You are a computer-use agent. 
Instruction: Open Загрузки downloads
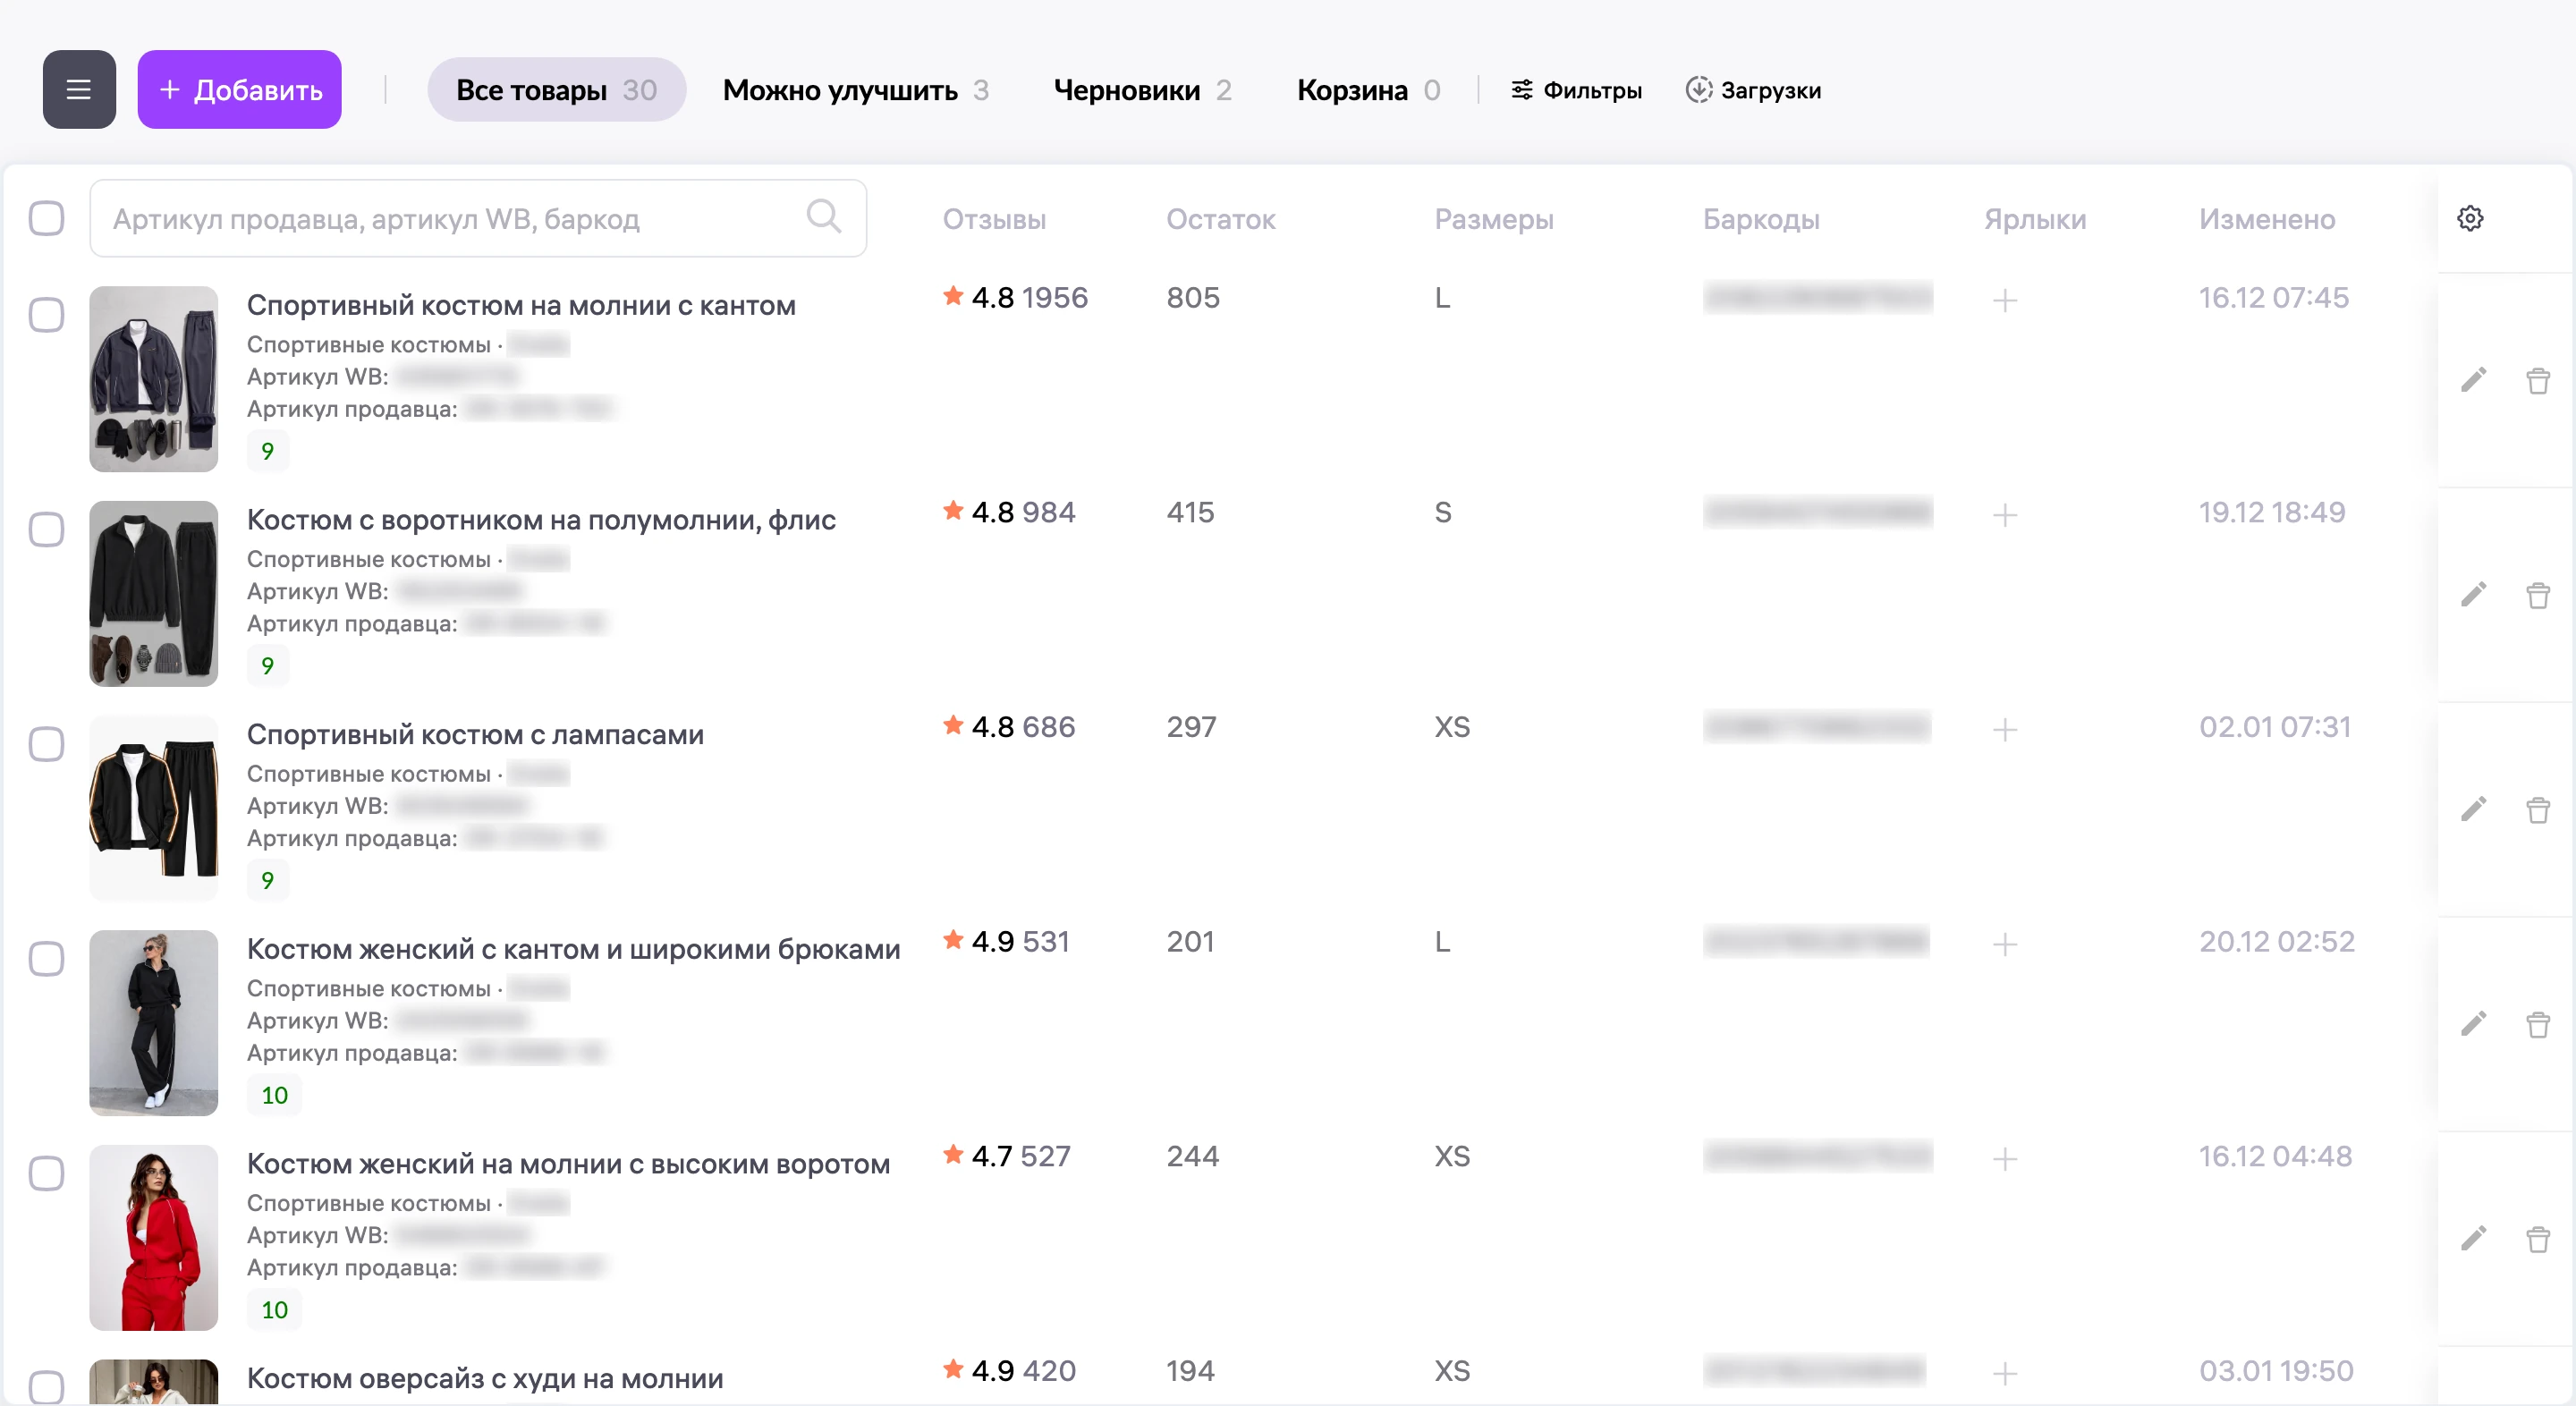pos(1753,90)
